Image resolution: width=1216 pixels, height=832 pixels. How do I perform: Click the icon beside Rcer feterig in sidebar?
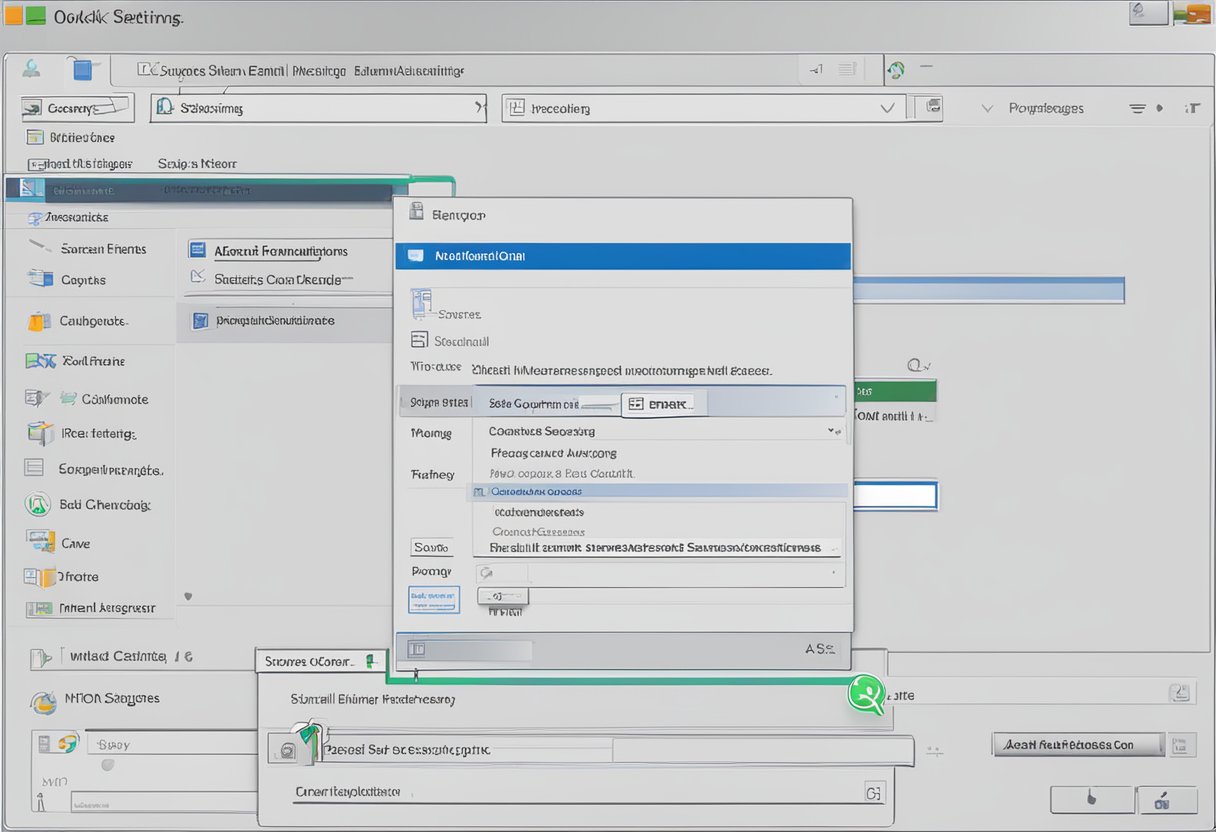point(40,433)
